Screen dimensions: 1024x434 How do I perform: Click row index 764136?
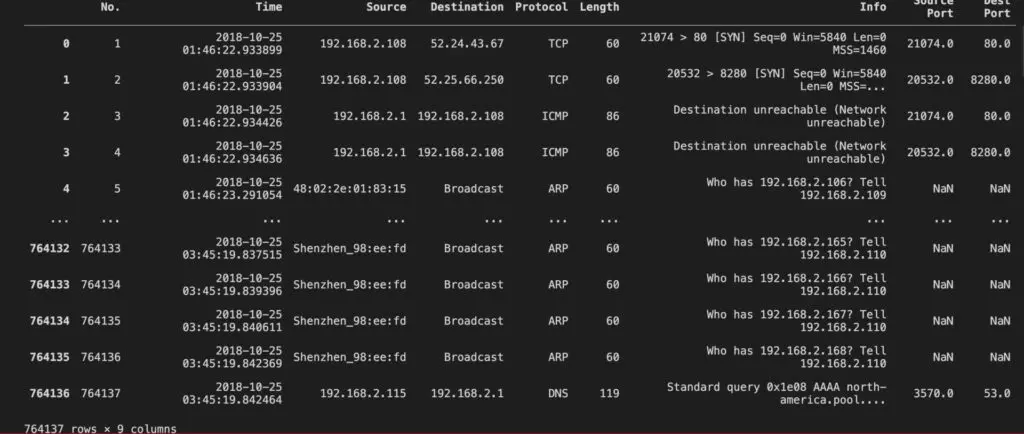pyautogui.click(x=50, y=394)
